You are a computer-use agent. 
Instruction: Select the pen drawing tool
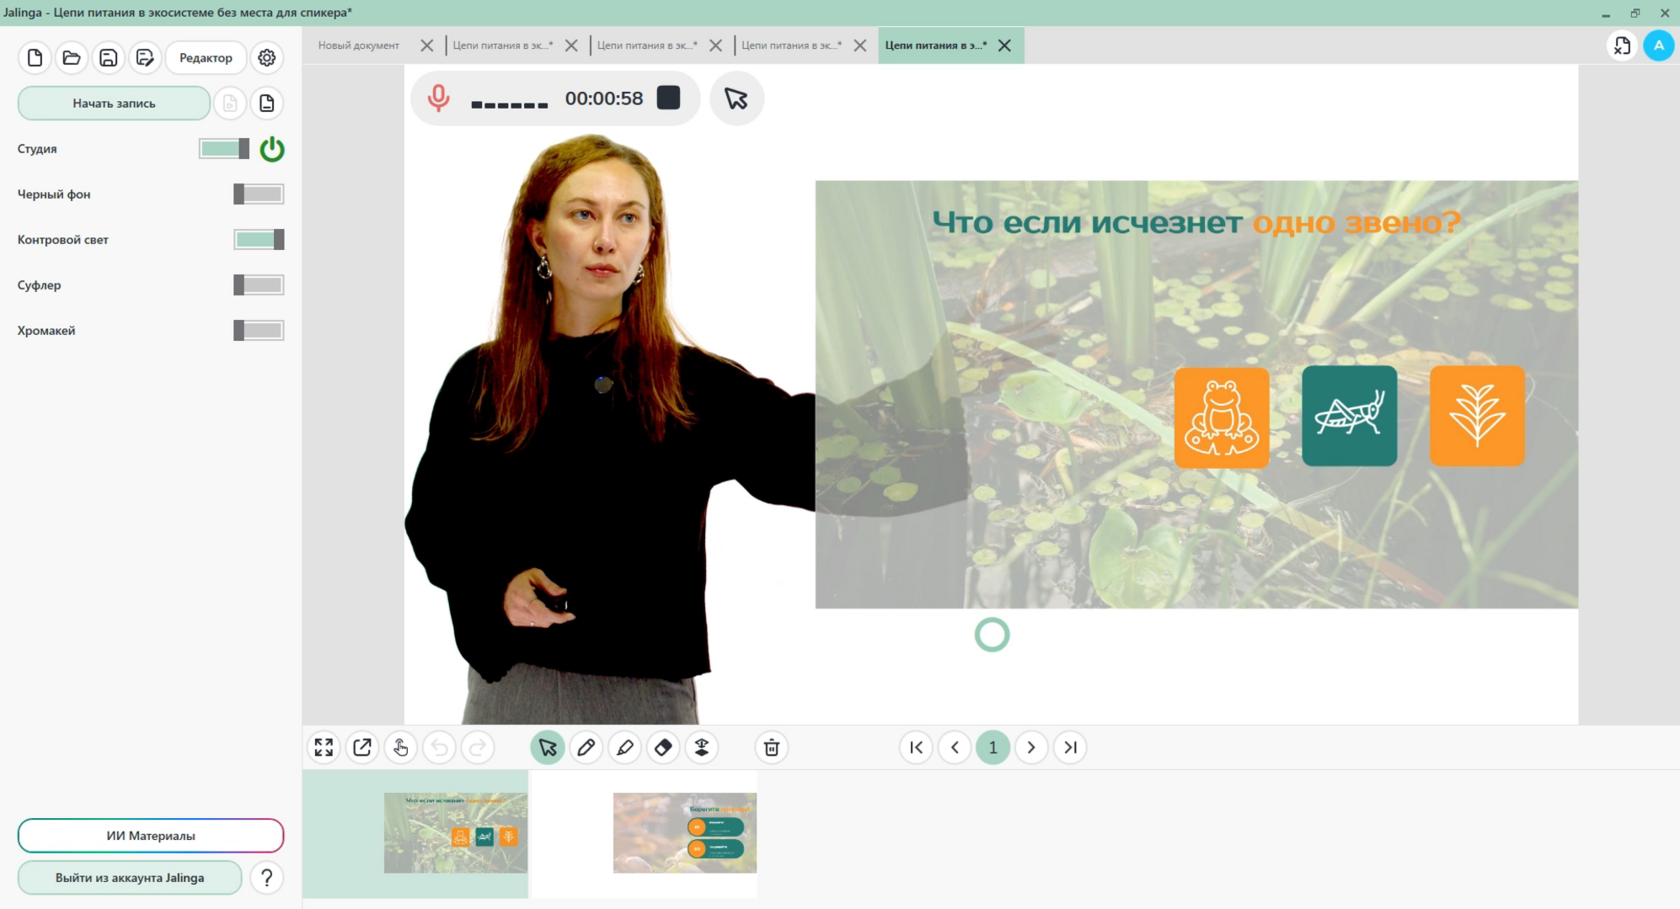pyautogui.click(x=586, y=747)
